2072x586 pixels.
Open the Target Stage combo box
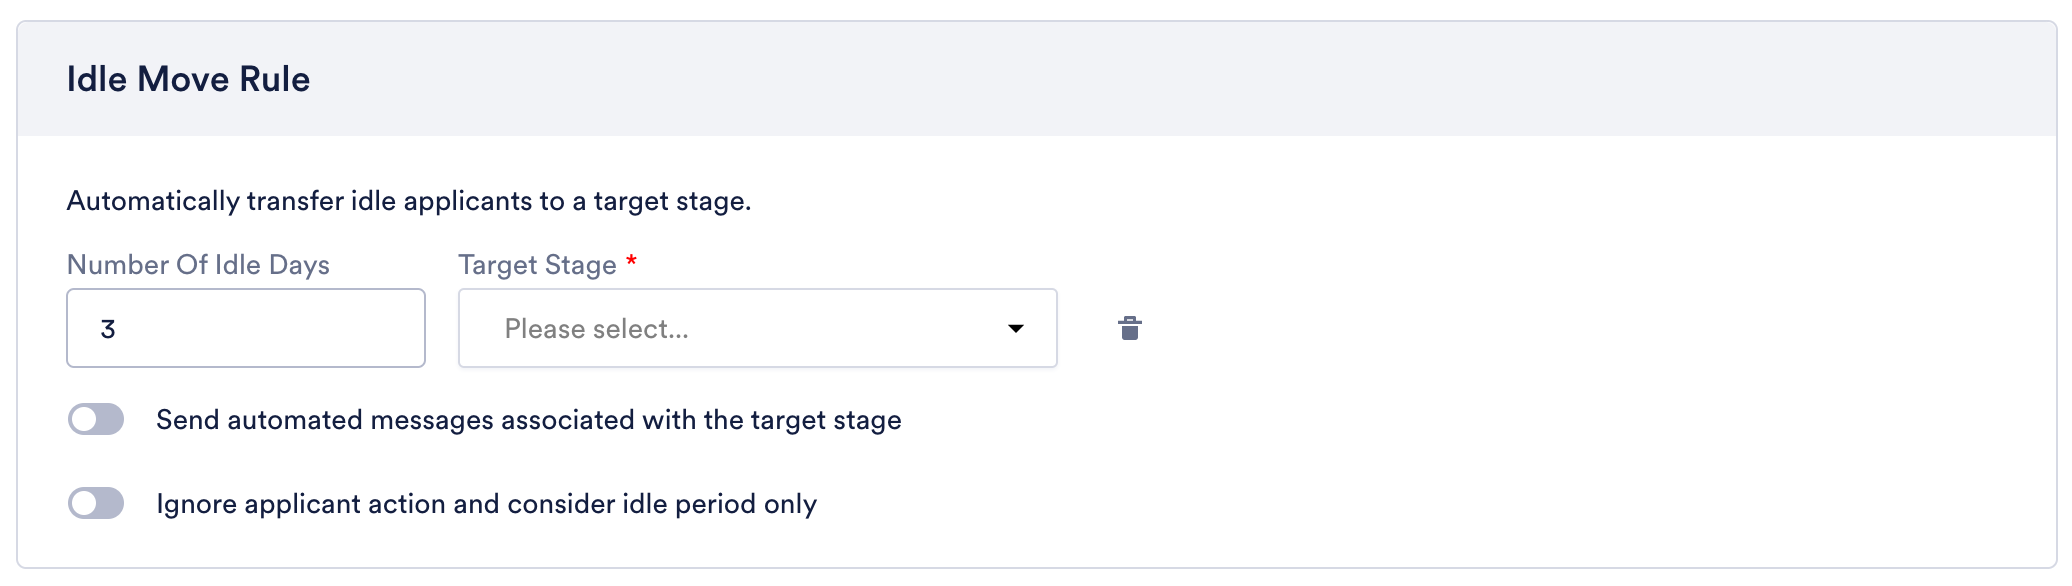757,328
